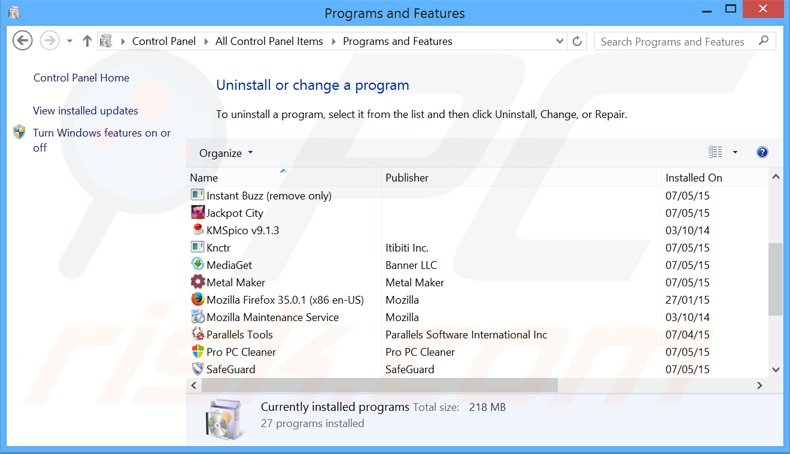Select the KMSpico v9.1.3 entry

click(242, 230)
